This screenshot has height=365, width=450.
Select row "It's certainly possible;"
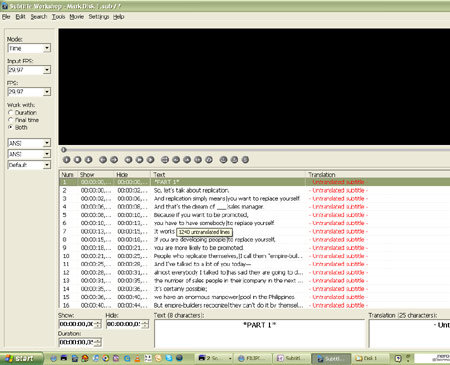pyautogui.click(x=255, y=289)
